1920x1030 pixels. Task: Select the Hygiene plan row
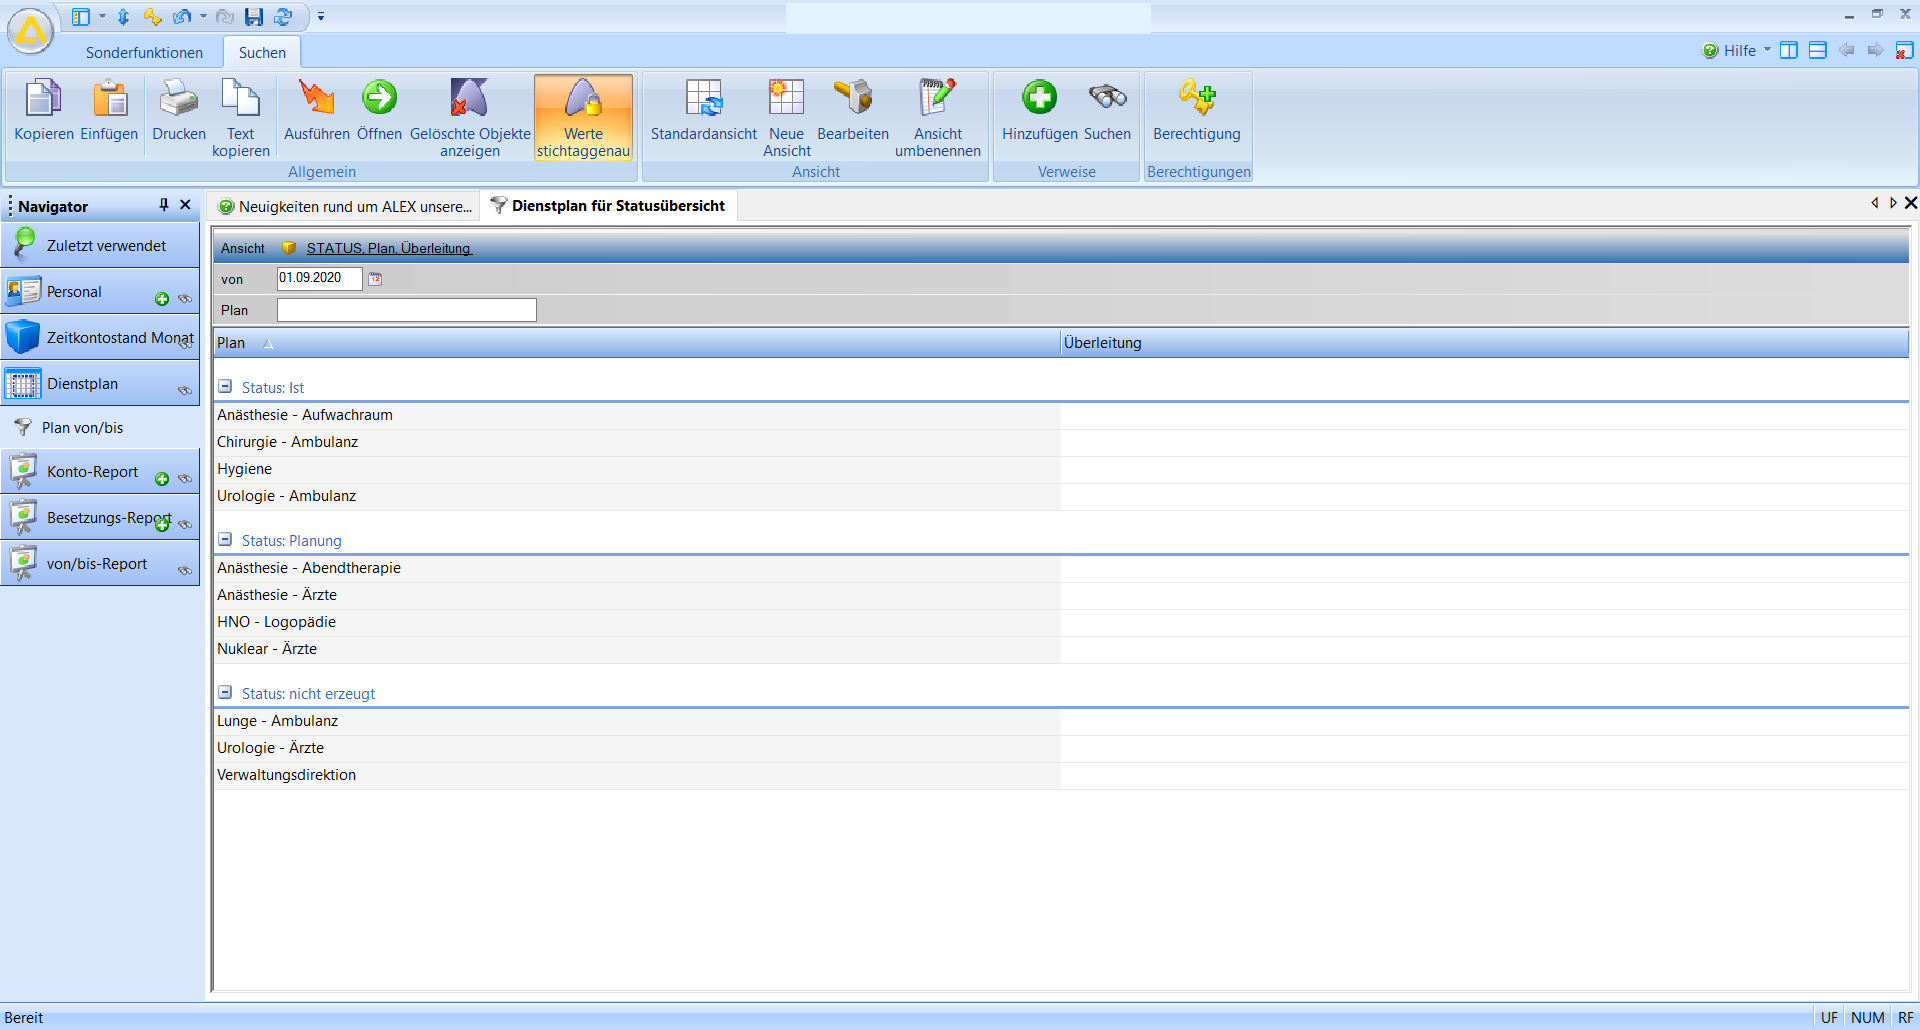245,469
